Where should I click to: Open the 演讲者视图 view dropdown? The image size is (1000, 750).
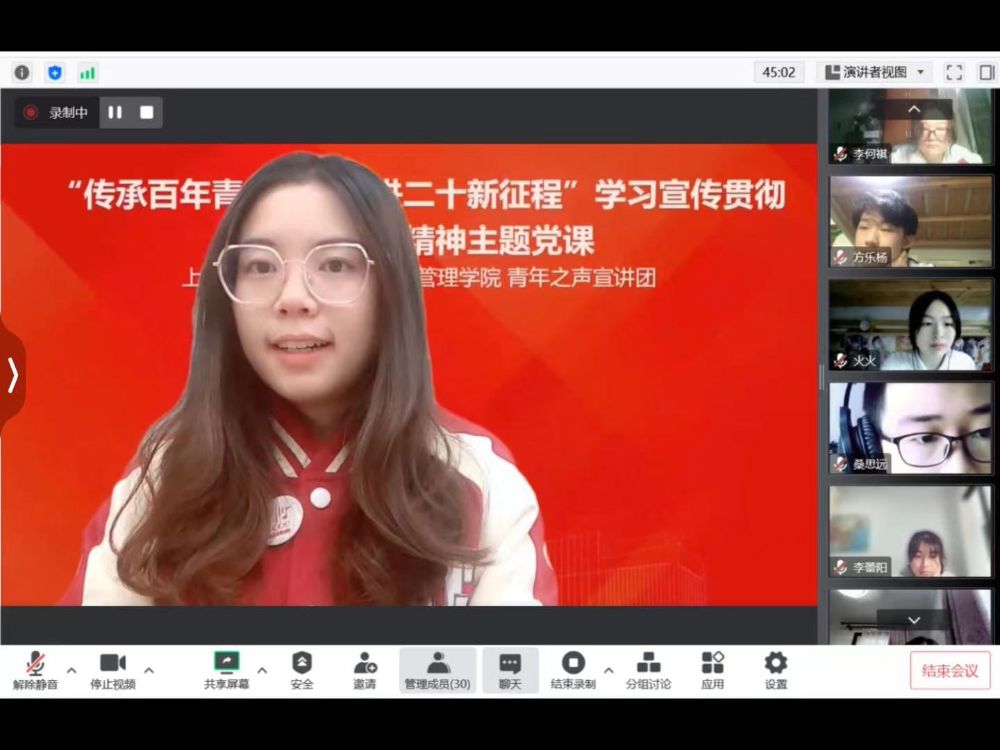pos(874,72)
